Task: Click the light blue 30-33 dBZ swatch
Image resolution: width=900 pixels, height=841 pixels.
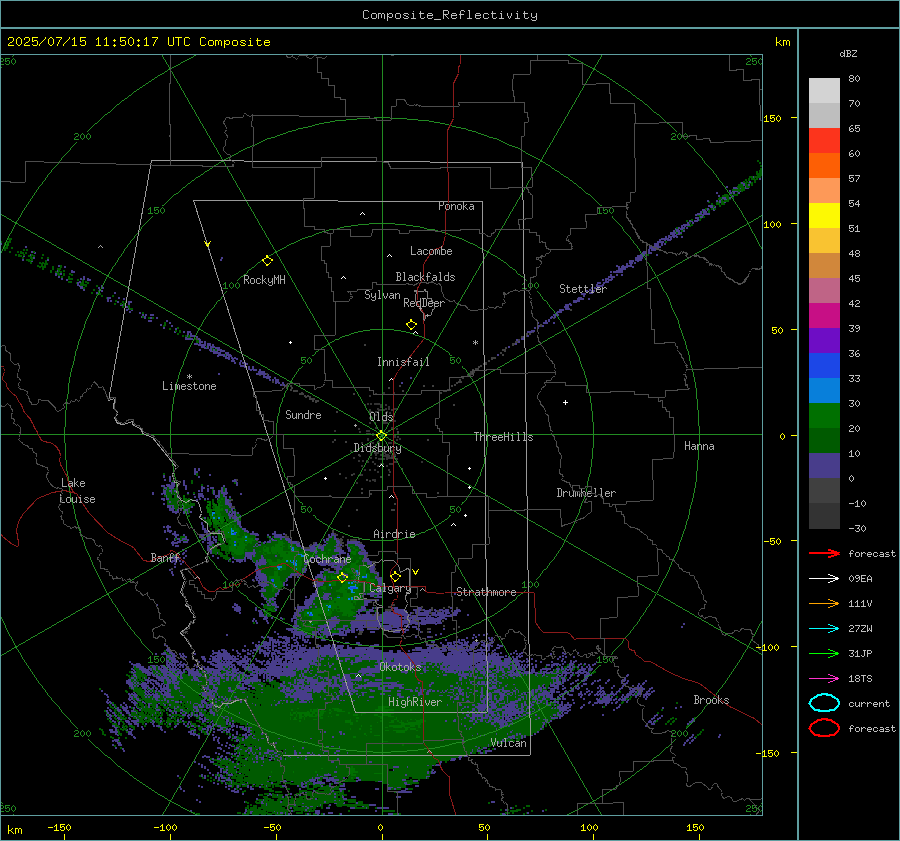Action: (x=824, y=391)
